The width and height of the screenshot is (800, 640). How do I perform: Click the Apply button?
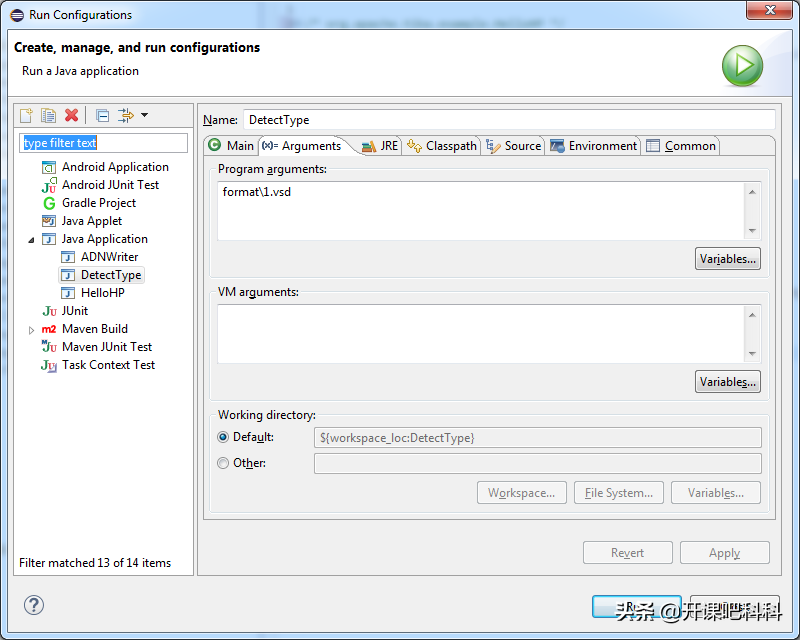pyautogui.click(x=724, y=553)
